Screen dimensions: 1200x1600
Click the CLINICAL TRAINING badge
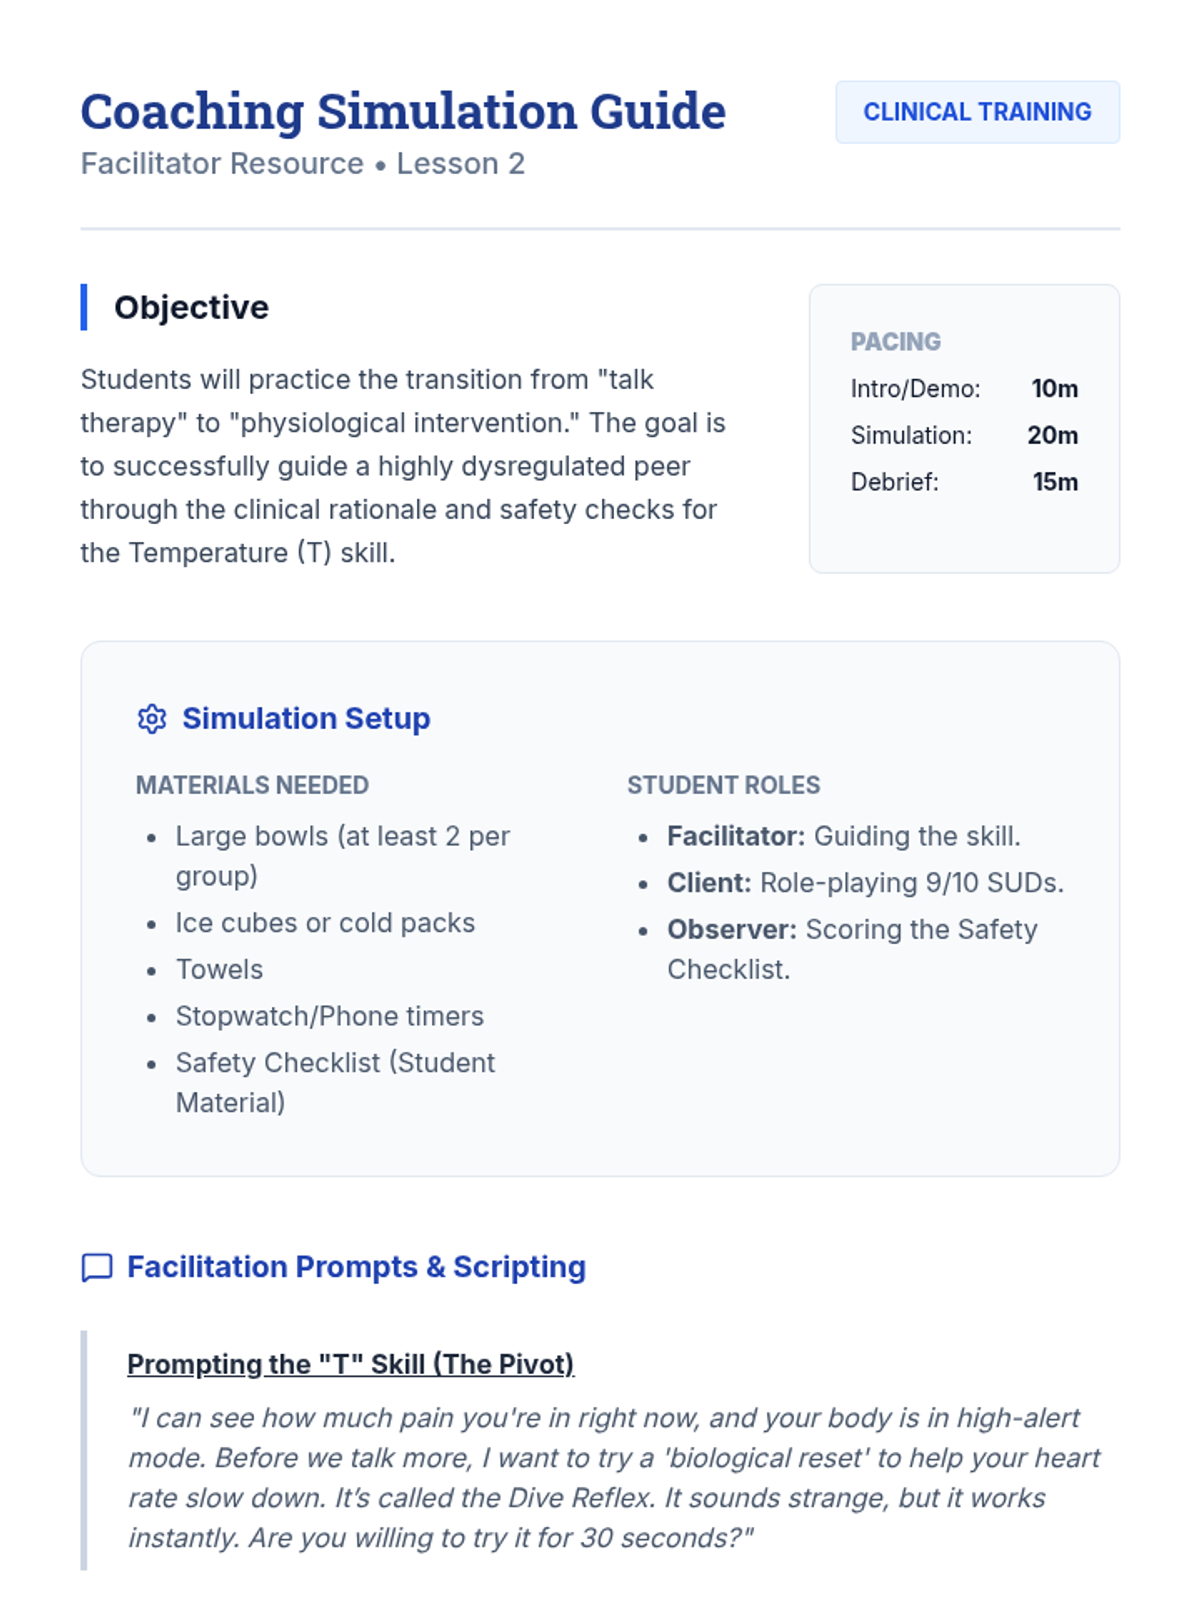coord(977,112)
